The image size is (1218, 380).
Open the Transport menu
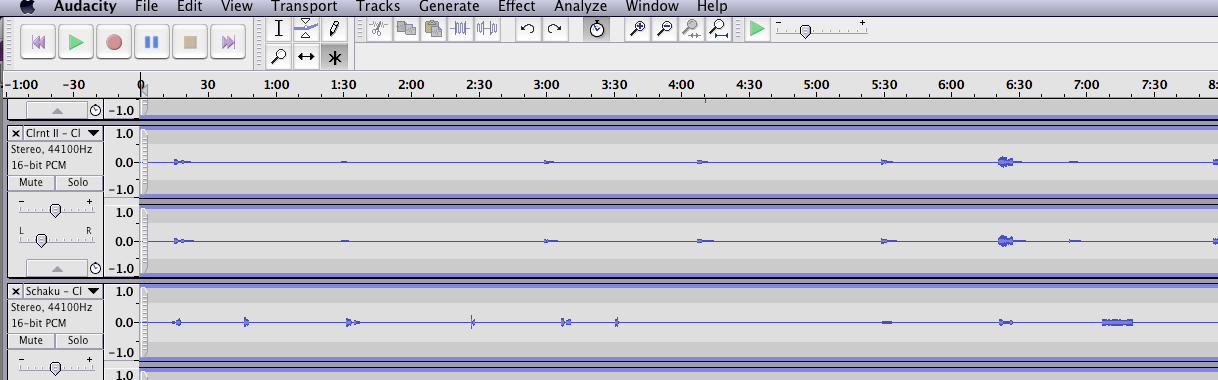tap(304, 6)
